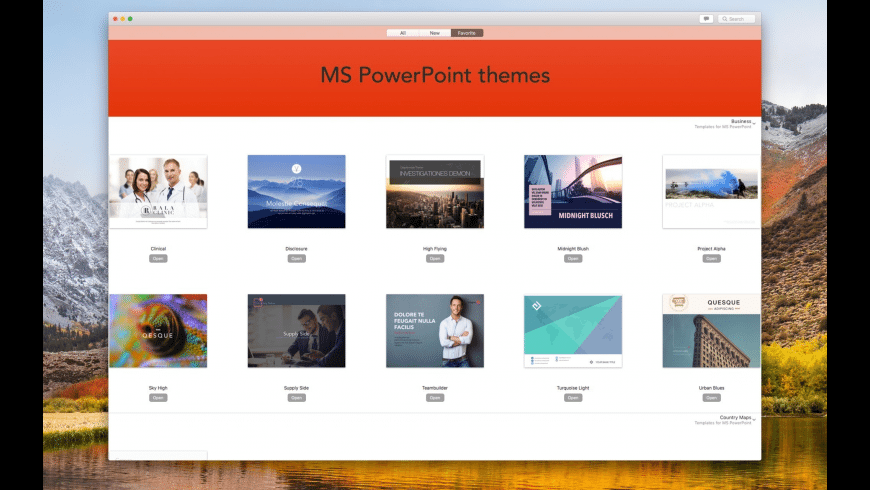The width and height of the screenshot is (870, 490).
Task: Click the "Sky High" theme name label
Action: point(158,388)
